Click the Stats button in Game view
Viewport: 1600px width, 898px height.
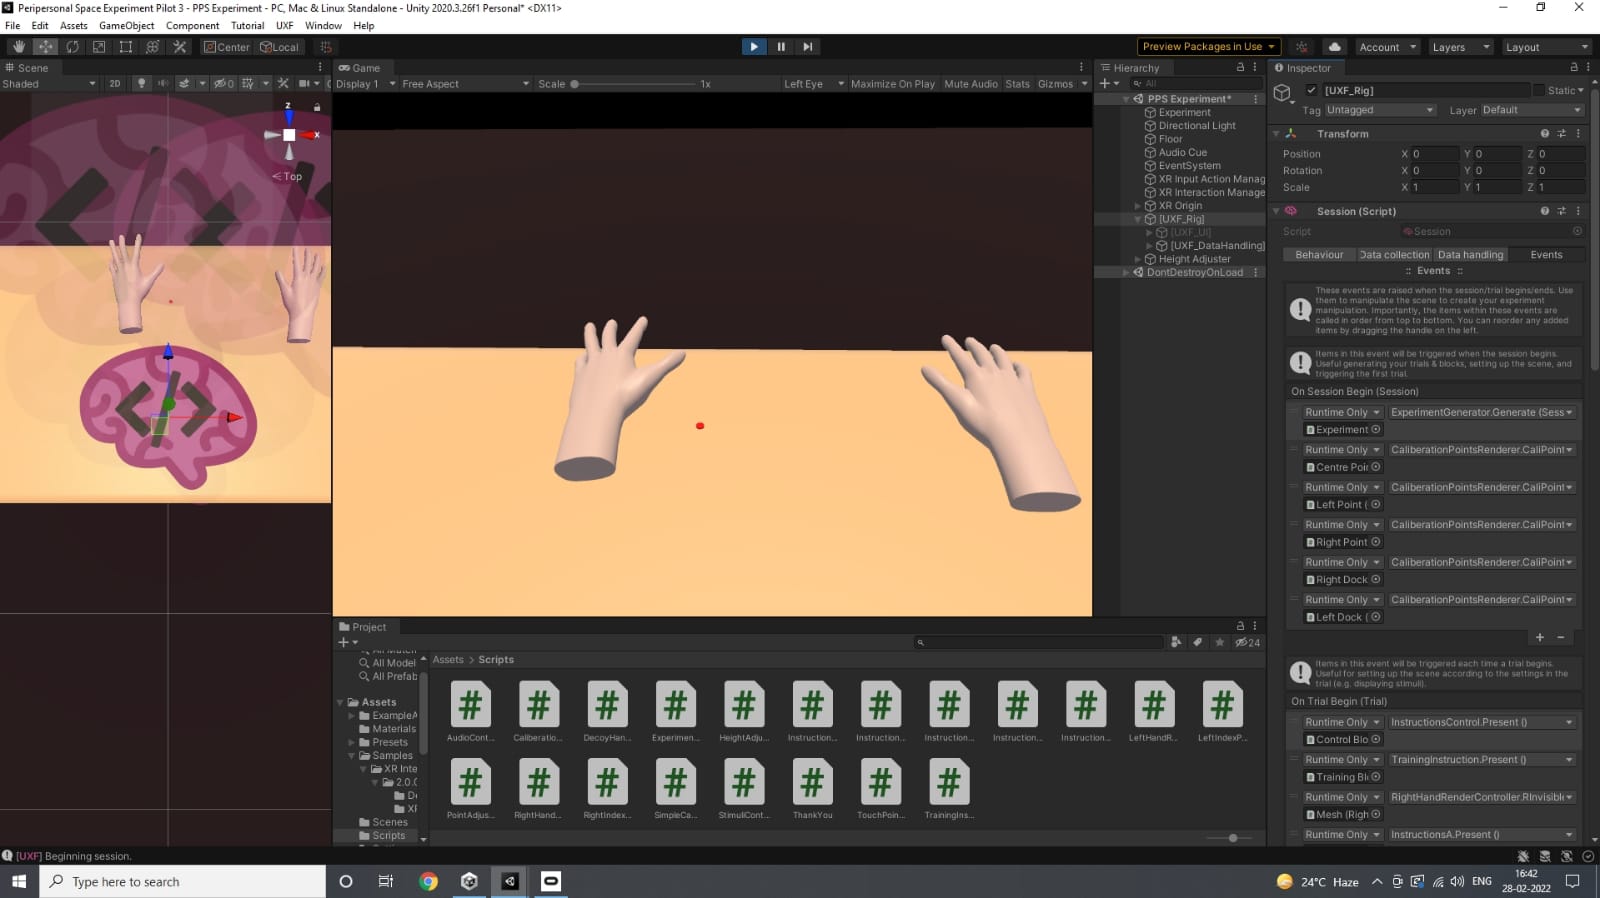pyautogui.click(x=1017, y=84)
